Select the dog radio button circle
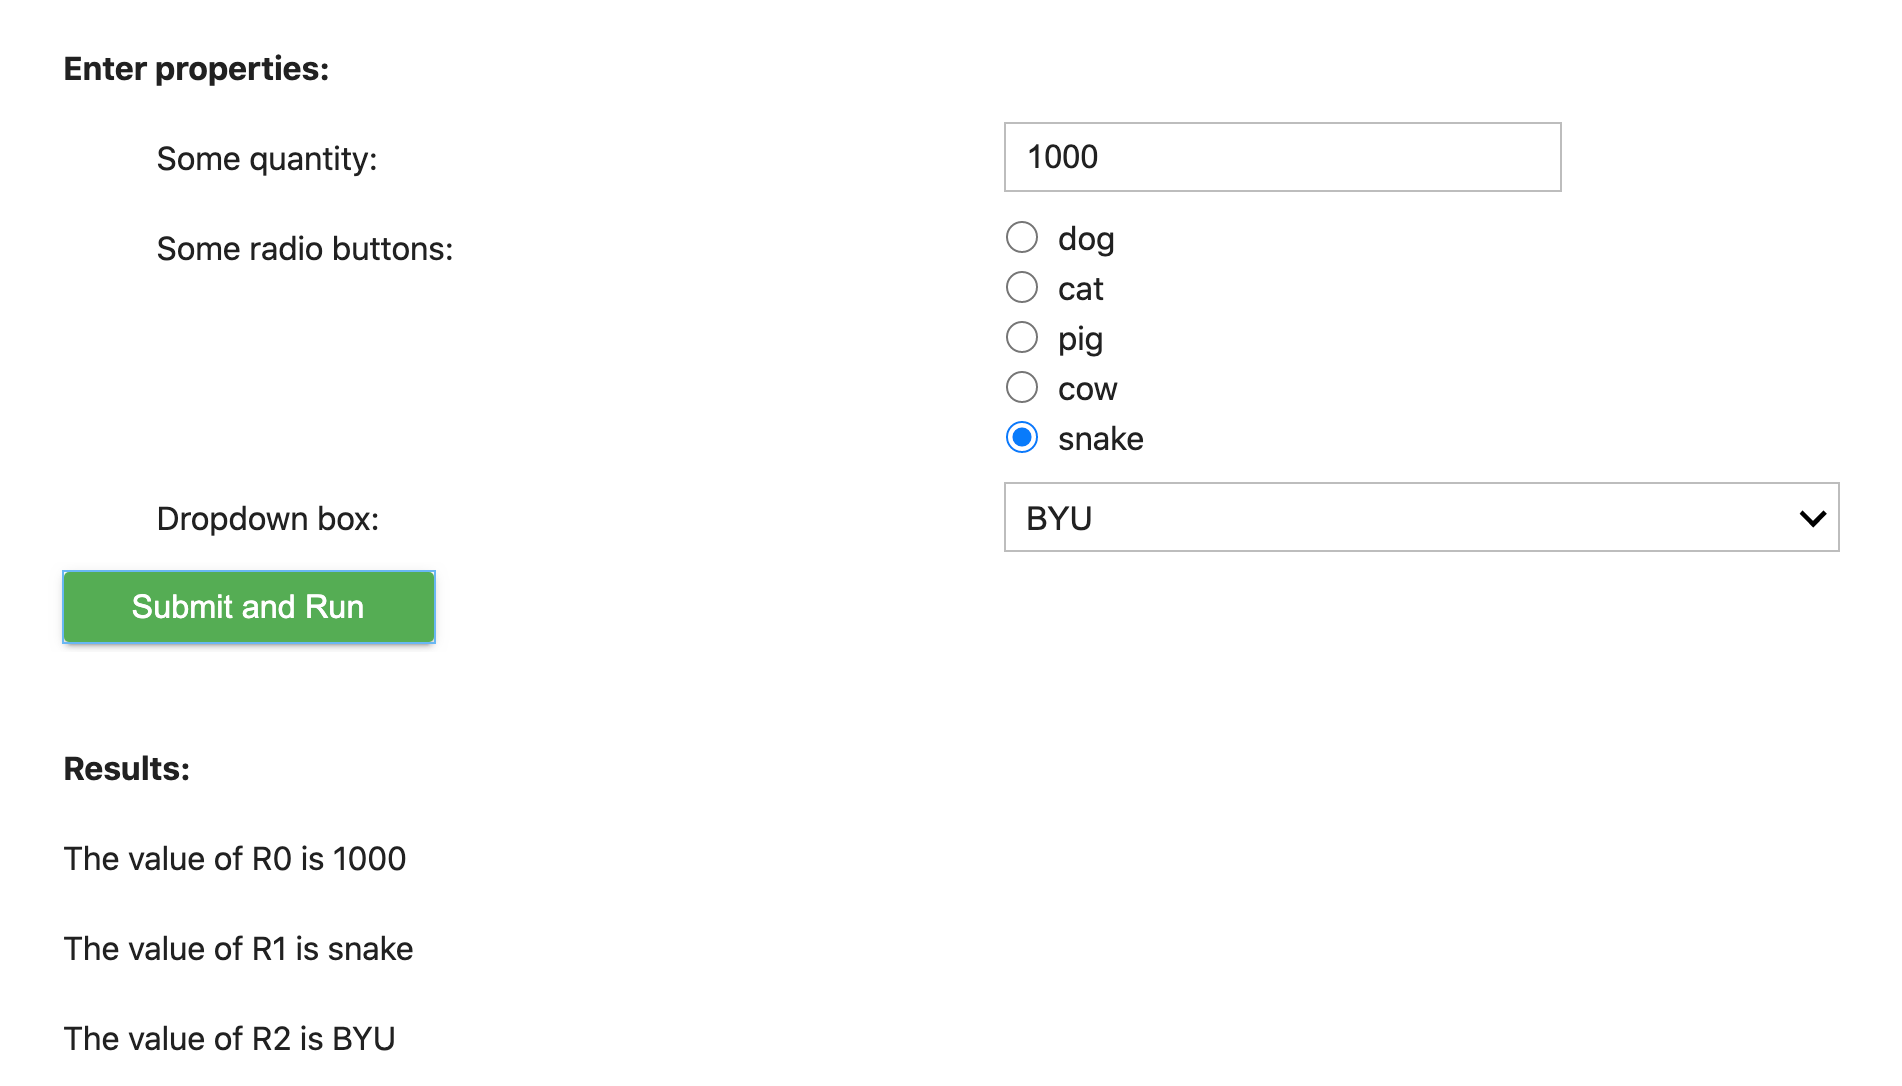Screen dimensions: 1902x1086 (1021, 237)
